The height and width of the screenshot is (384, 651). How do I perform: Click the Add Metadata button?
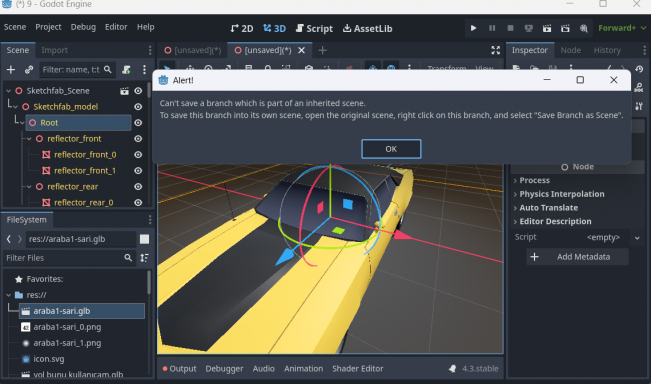(578, 257)
